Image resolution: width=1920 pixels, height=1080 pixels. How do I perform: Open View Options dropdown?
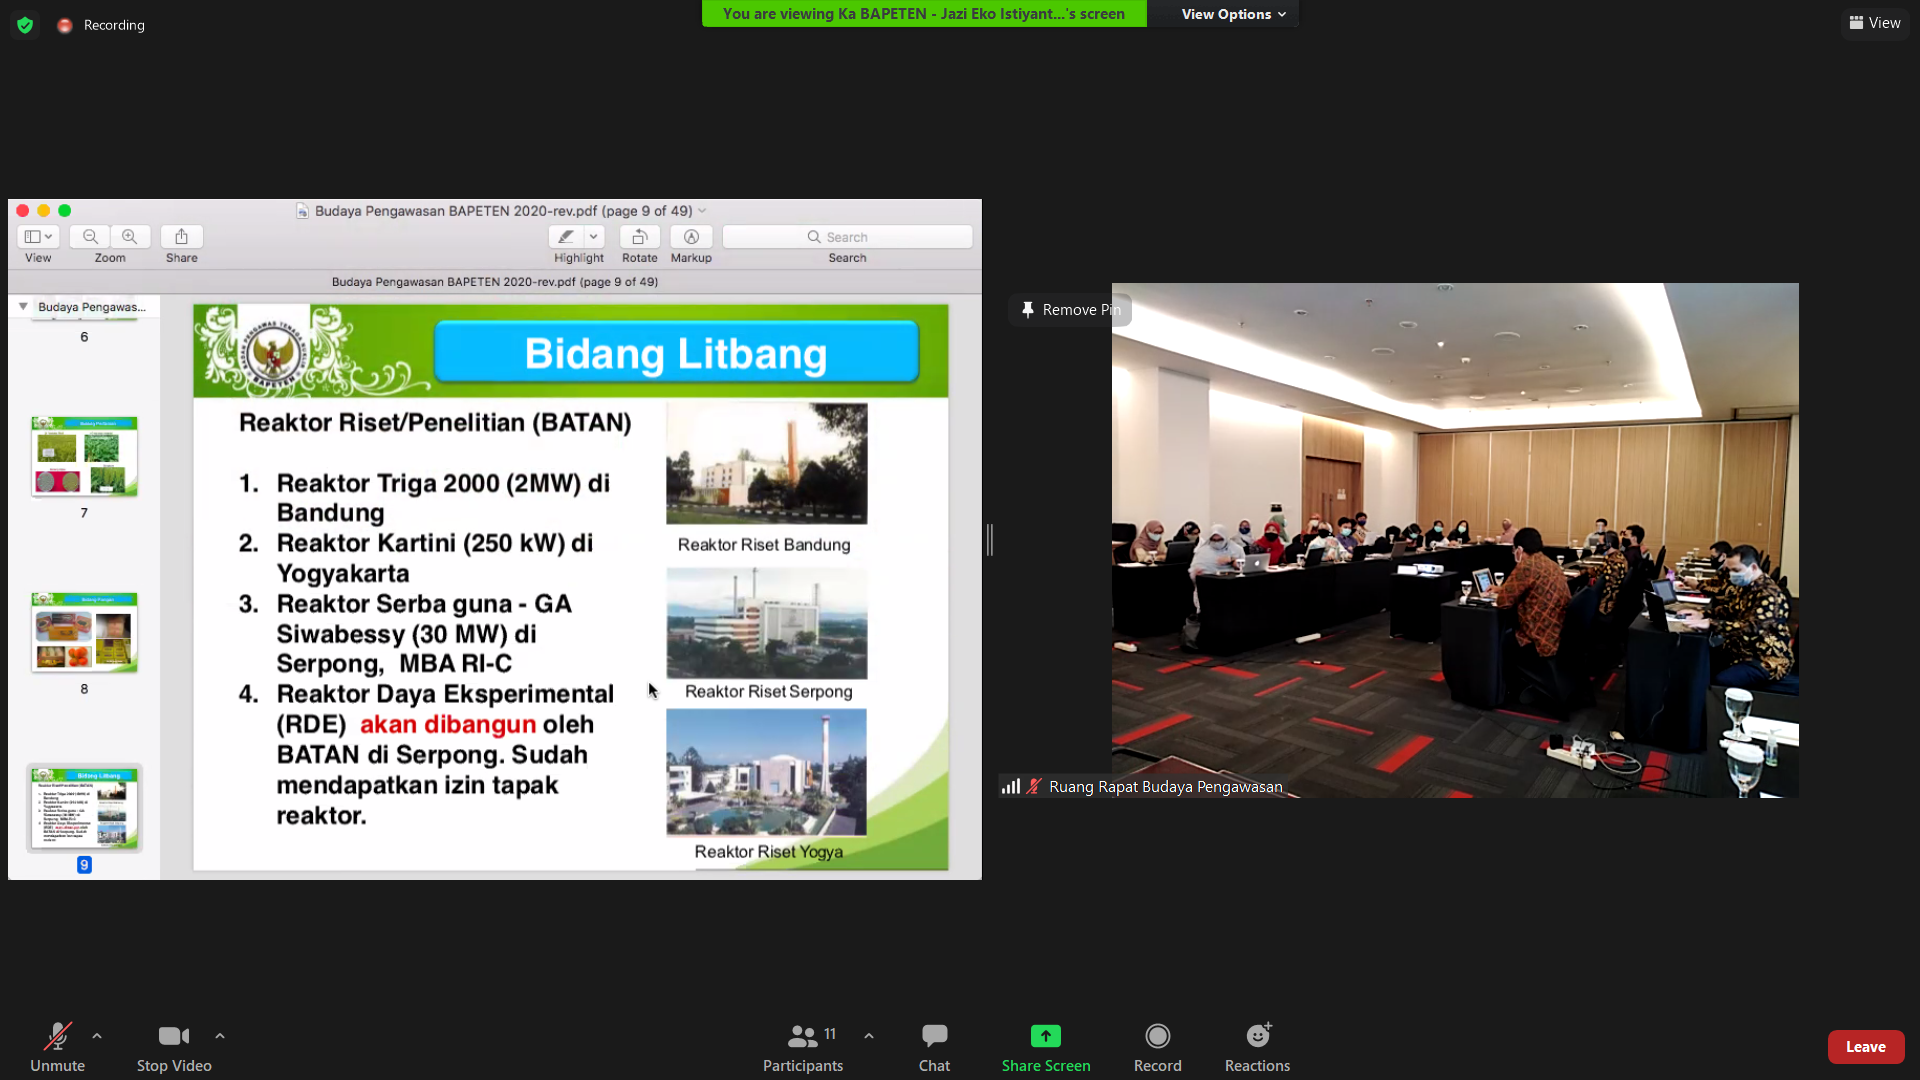click(x=1233, y=14)
